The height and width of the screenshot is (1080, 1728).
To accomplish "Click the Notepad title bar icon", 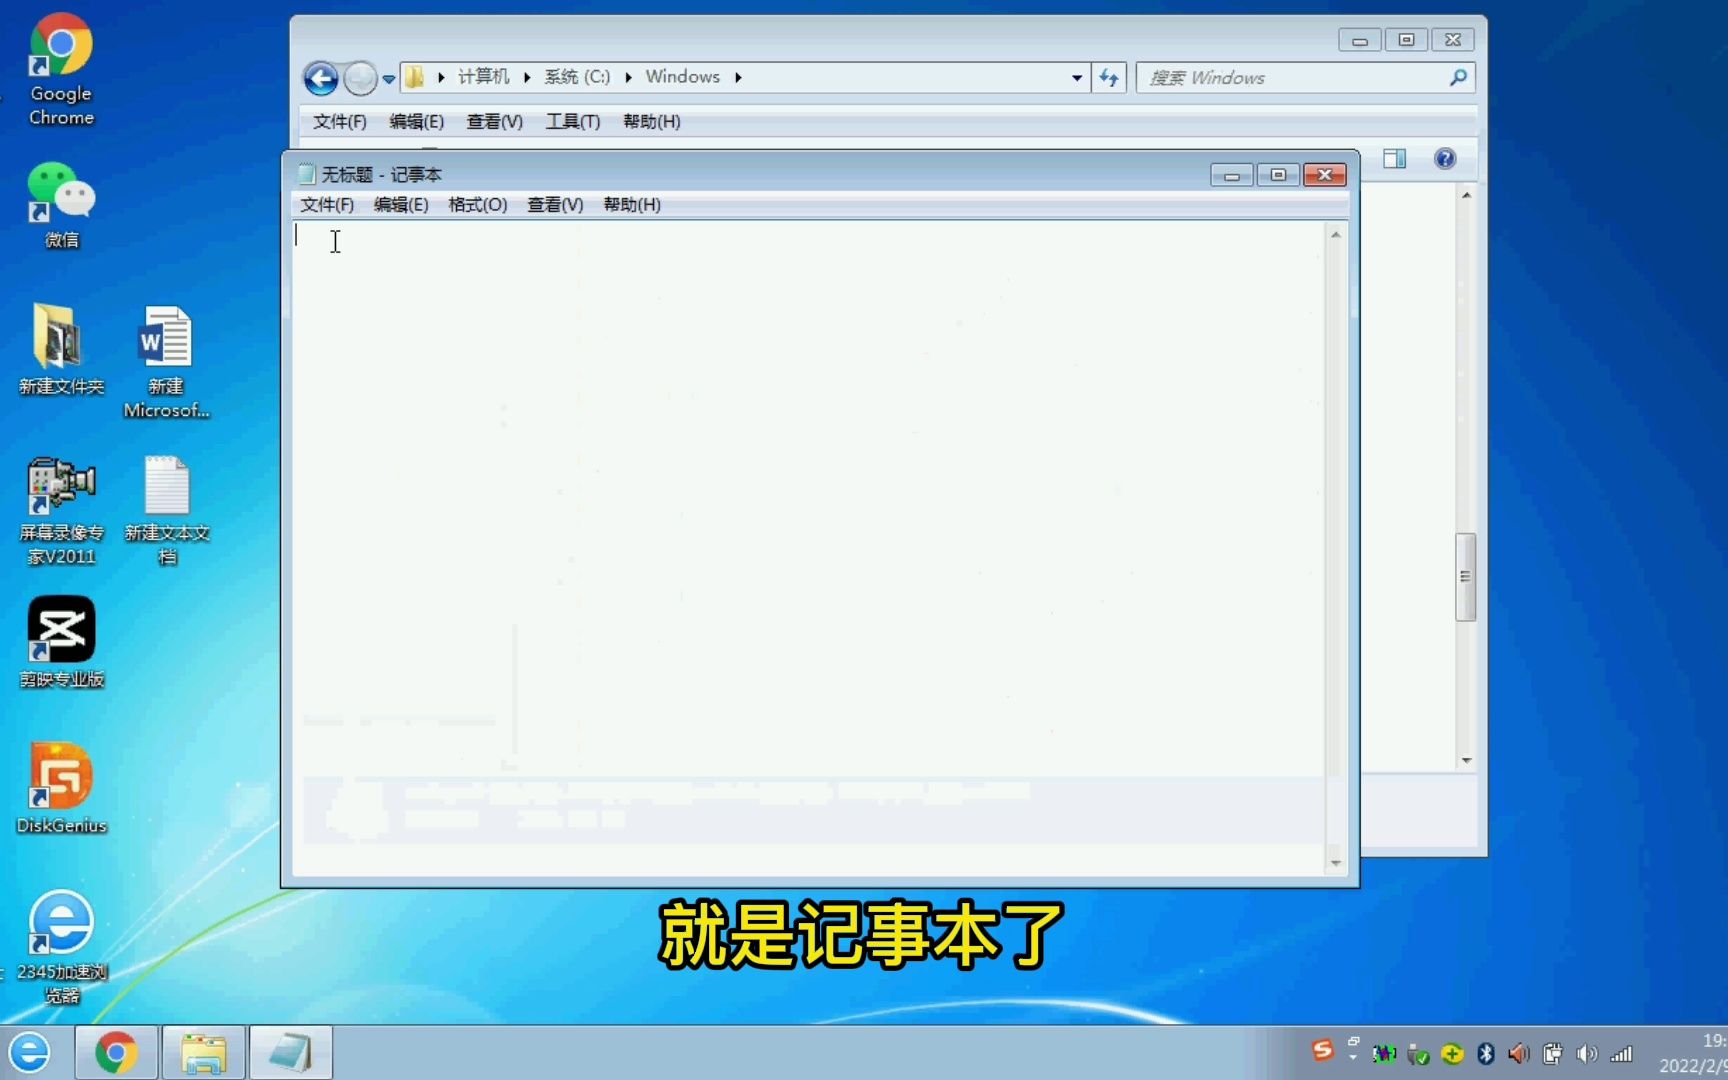I will (x=307, y=174).
